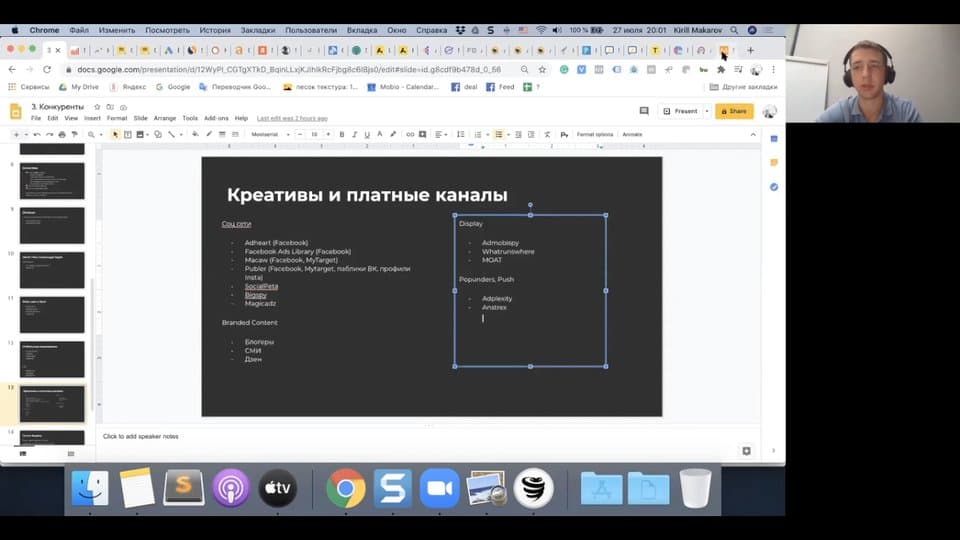Open the Arrange menu in Slides
This screenshot has width=960, height=540.
(x=165, y=118)
